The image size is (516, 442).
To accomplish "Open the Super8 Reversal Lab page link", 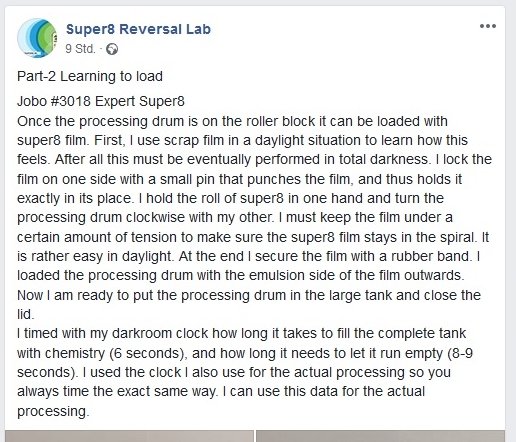I will pyautogui.click(x=138, y=29).
